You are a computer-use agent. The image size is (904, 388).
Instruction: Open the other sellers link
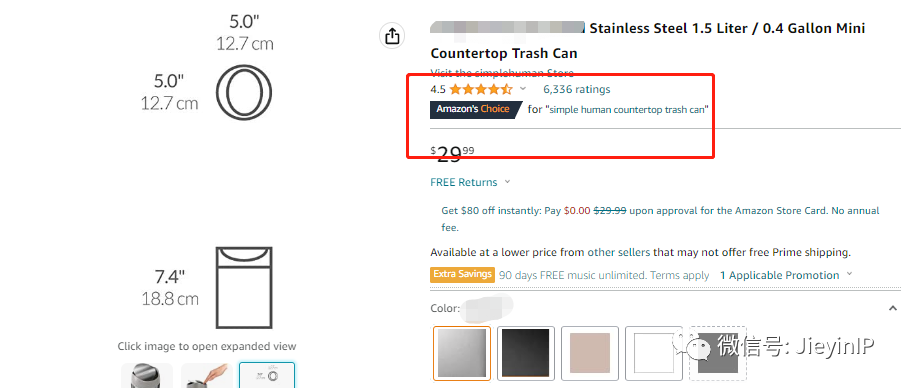(619, 252)
